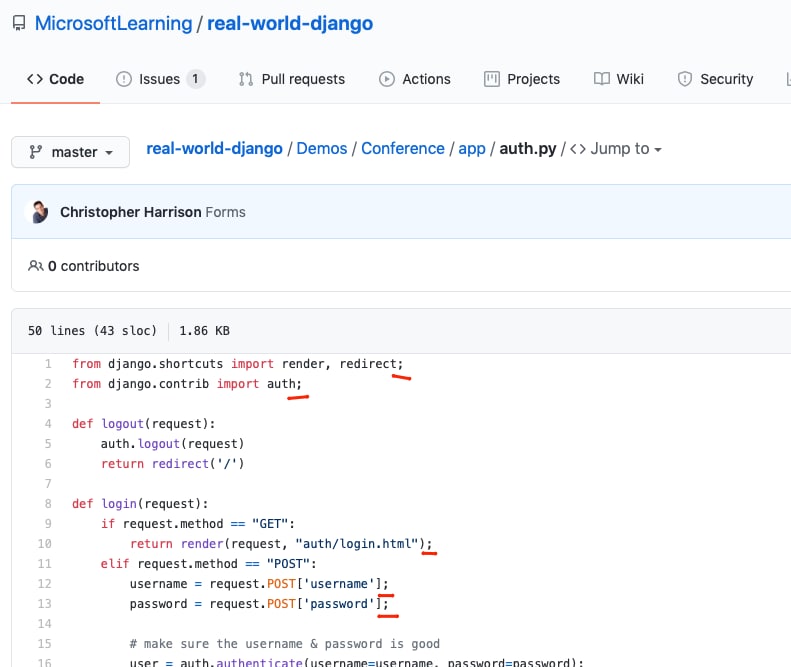
Task: Navigate to Demos folder in breadcrumb
Action: pyautogui.click(x=322, y=148)
